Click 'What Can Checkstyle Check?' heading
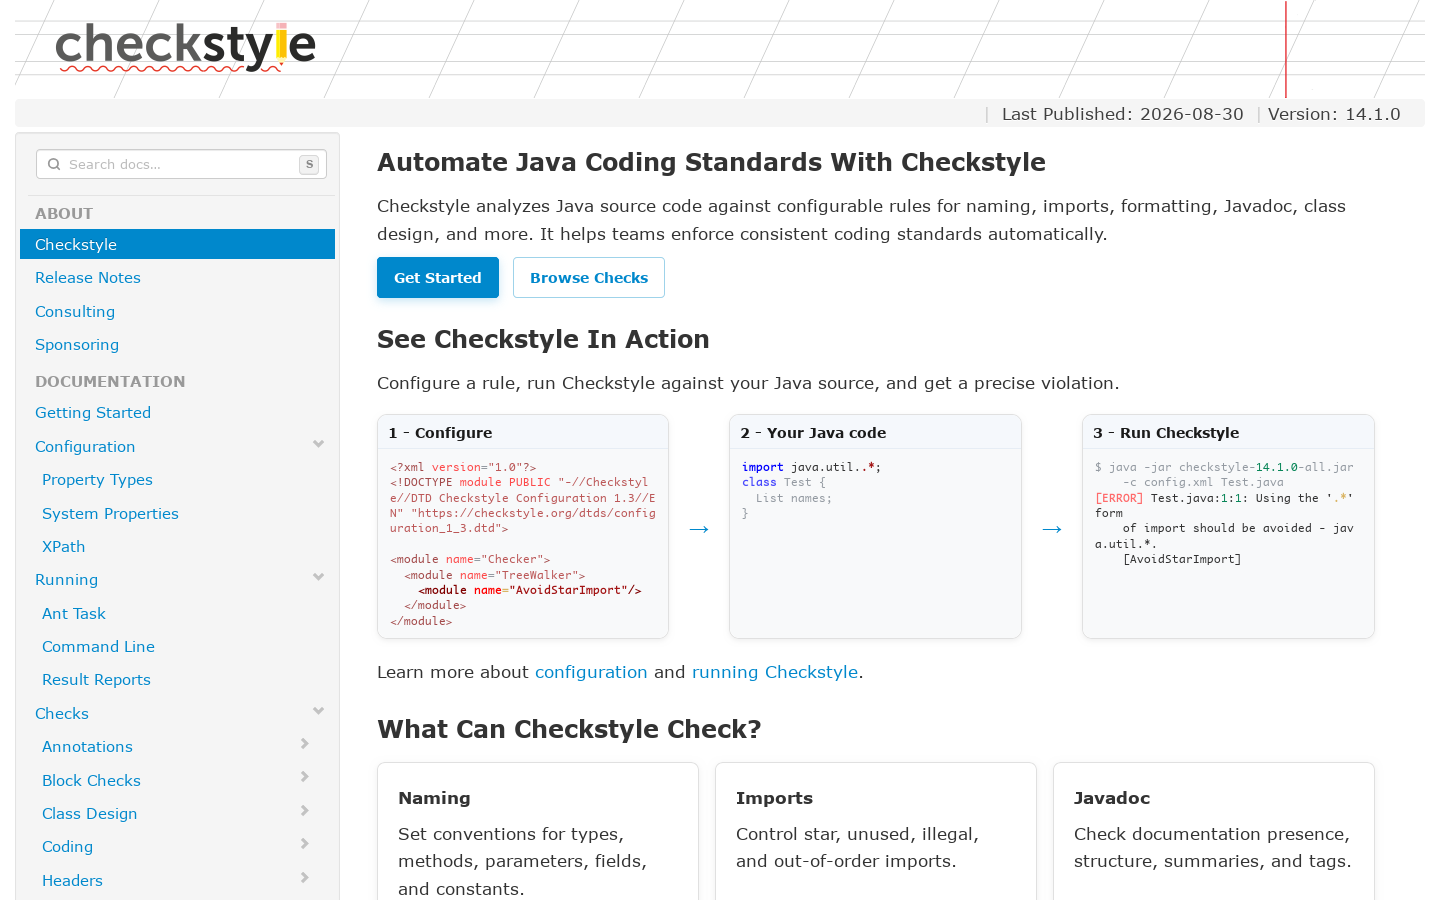Image resolution: width=1440 pixels, height=900 pixels. (x=569, y=729)
